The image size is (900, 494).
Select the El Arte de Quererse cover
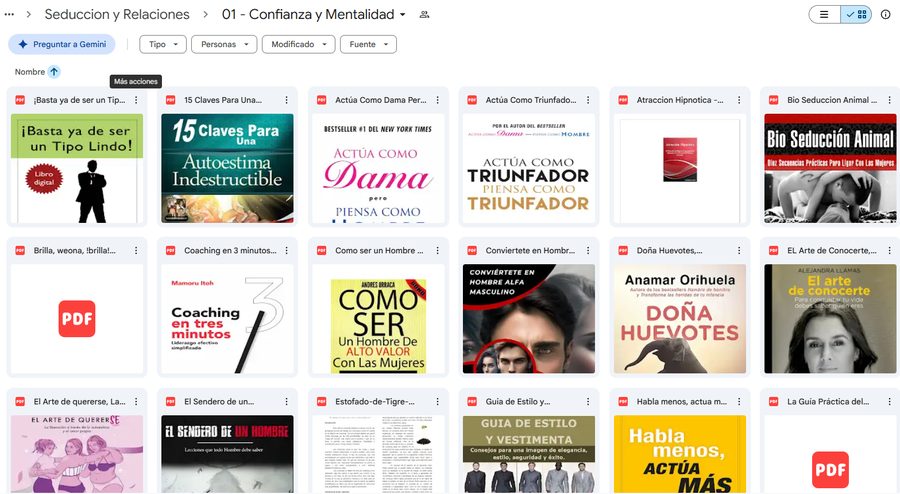coord(77,454)
